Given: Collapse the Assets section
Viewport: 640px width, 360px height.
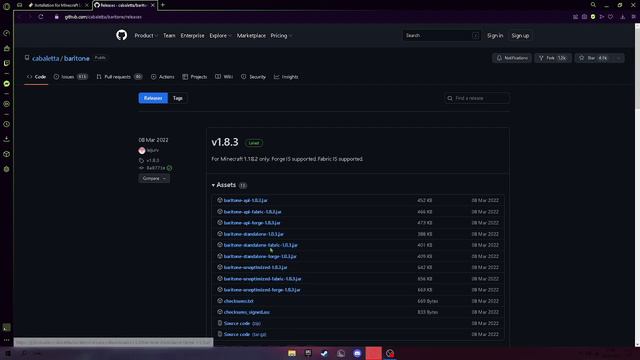Looking at the screenshot, I should [224, 185].
